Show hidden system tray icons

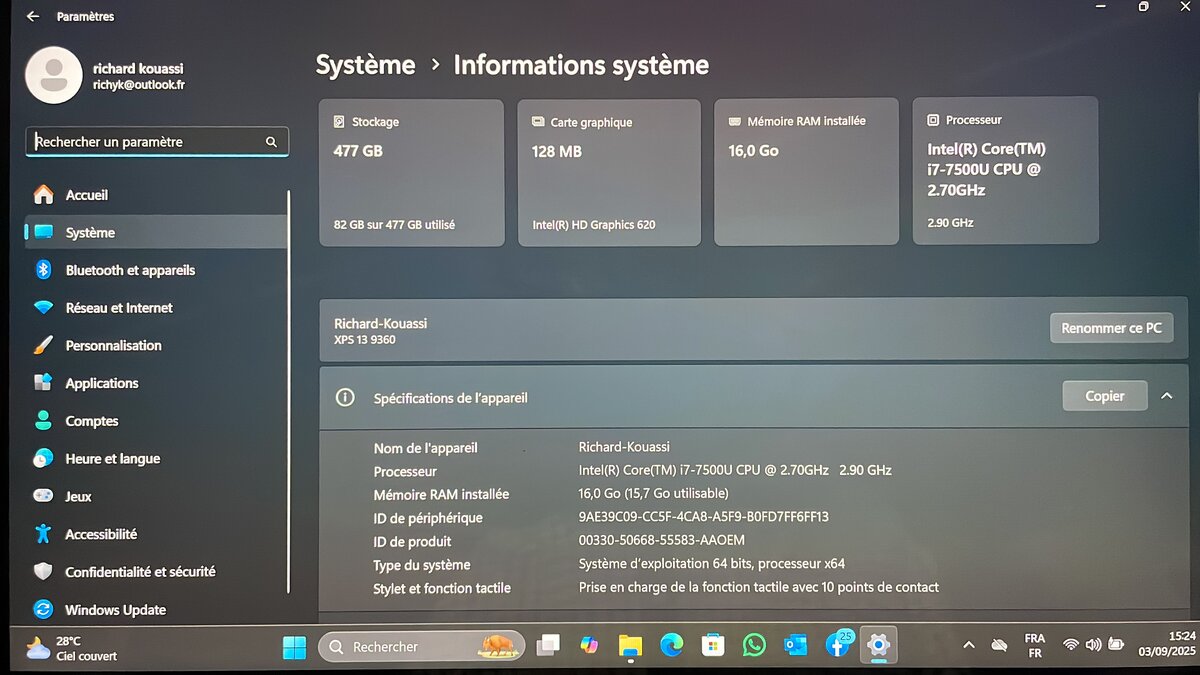[x=969, y=645]
